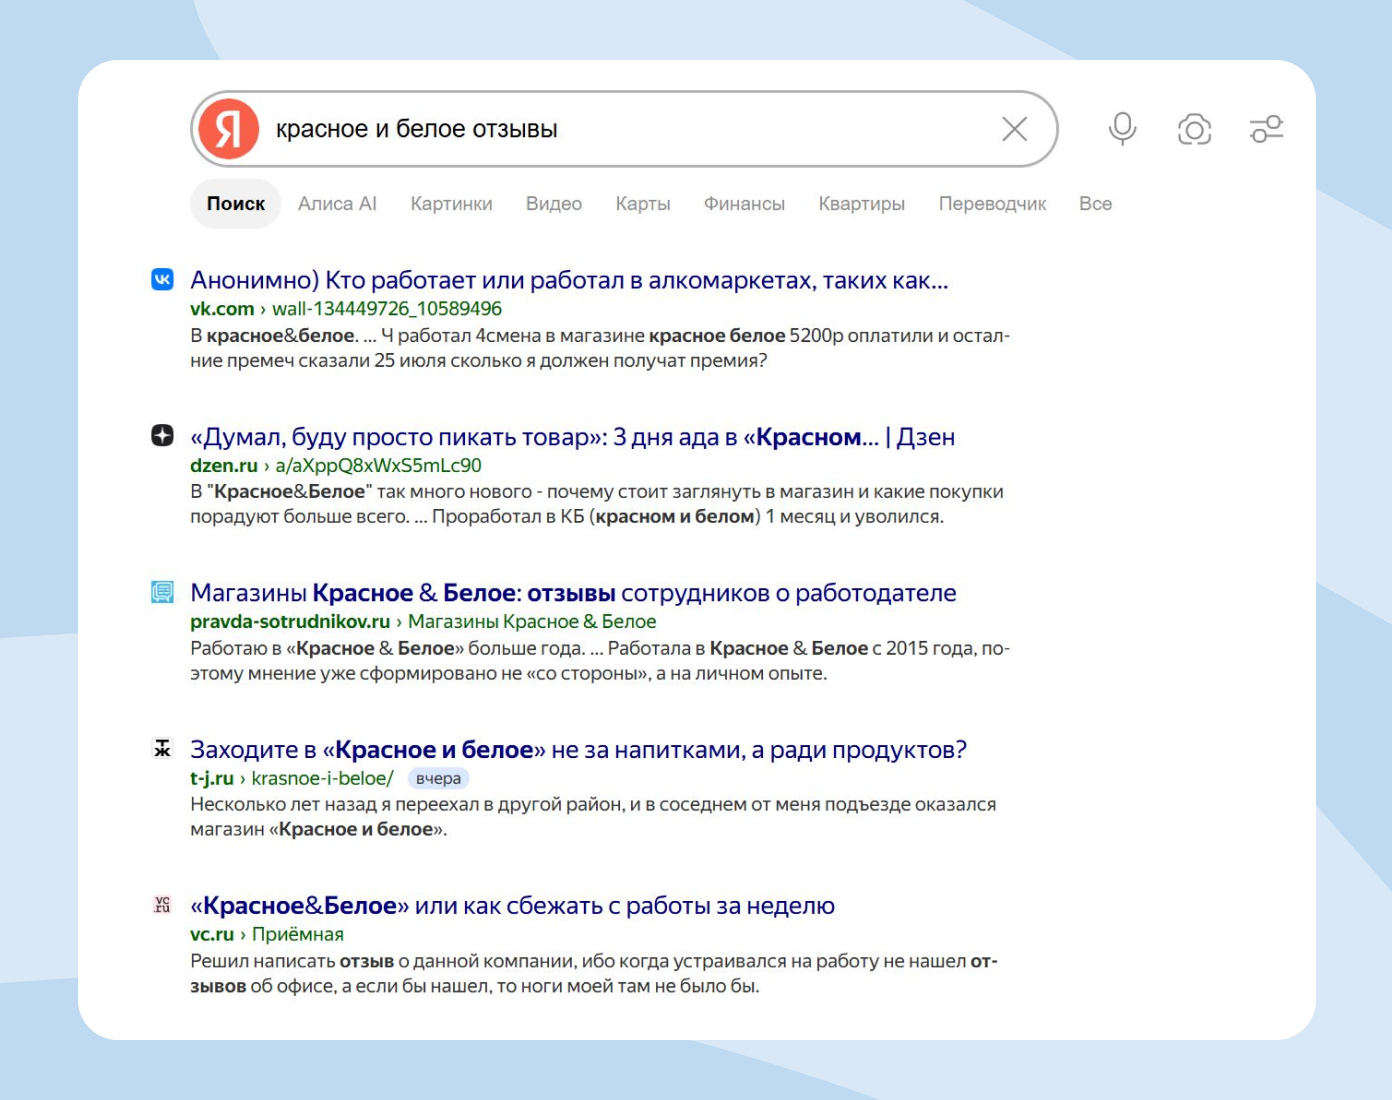Click the vk.com wall-134449726 URL

[x=346, y=309]
